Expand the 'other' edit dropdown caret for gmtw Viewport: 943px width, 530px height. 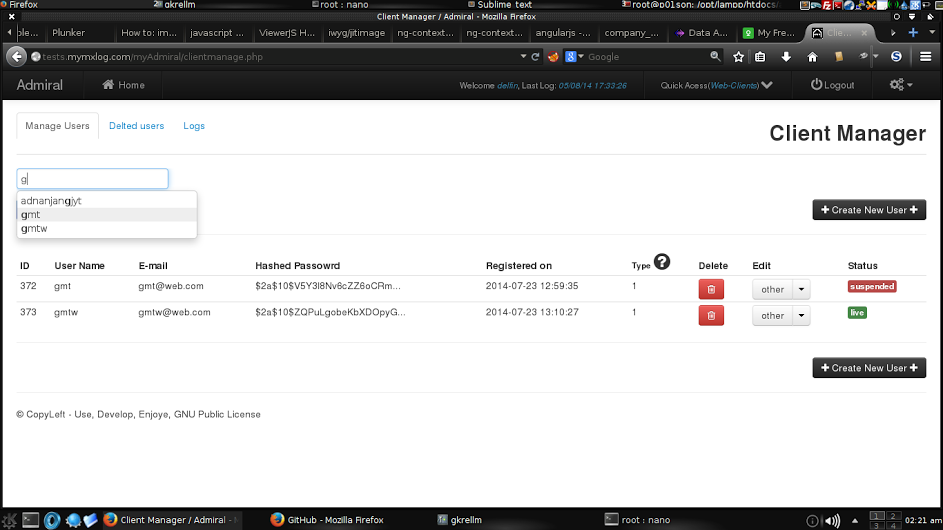(801, 315)
